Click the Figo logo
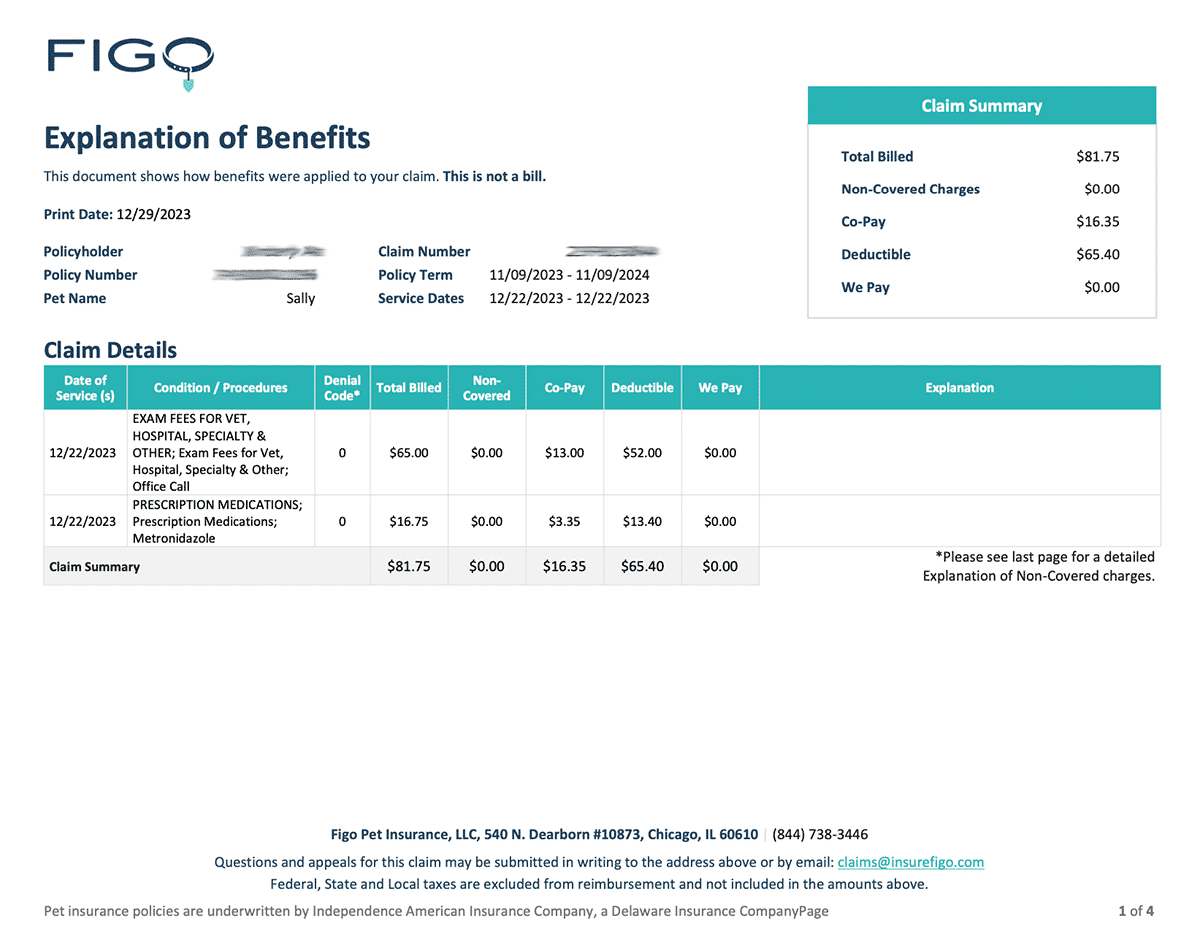 point(130,62)
